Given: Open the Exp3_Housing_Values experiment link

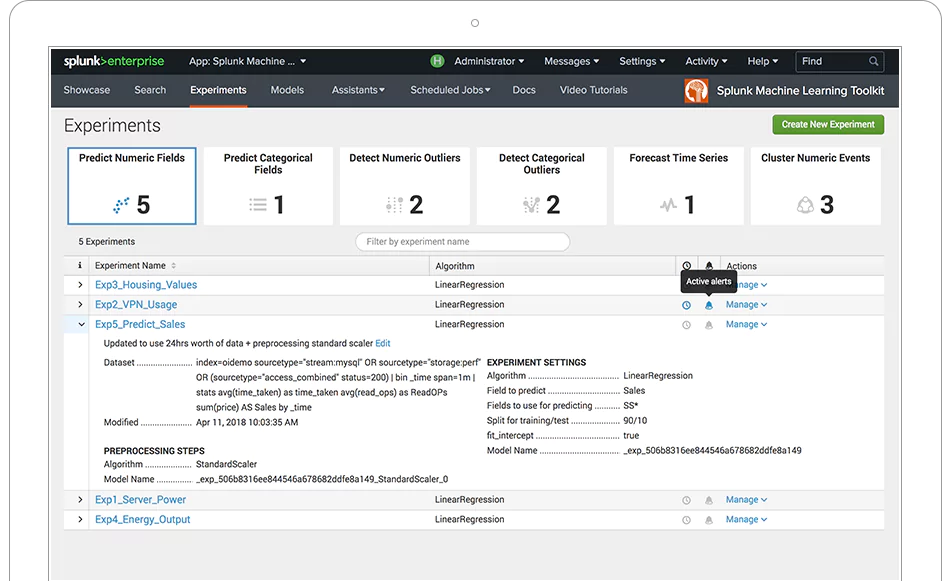Looking at the screenshot, I should click(146, 285).
